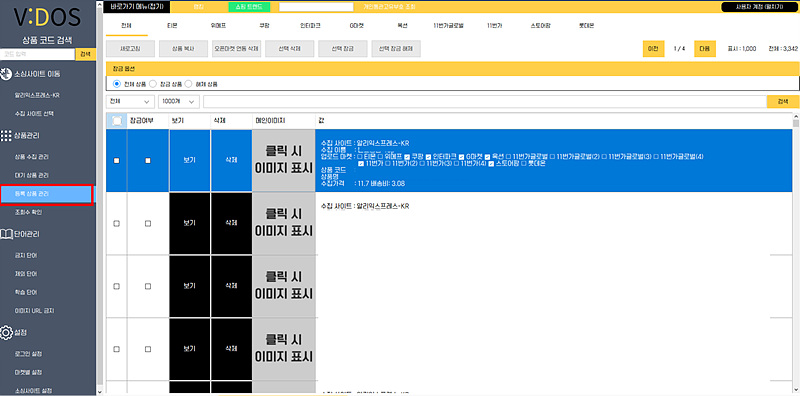This screenshot has width=800, height=396.
Task: Click the open book icon beside 단어관리
Action: tap(6, 234)
